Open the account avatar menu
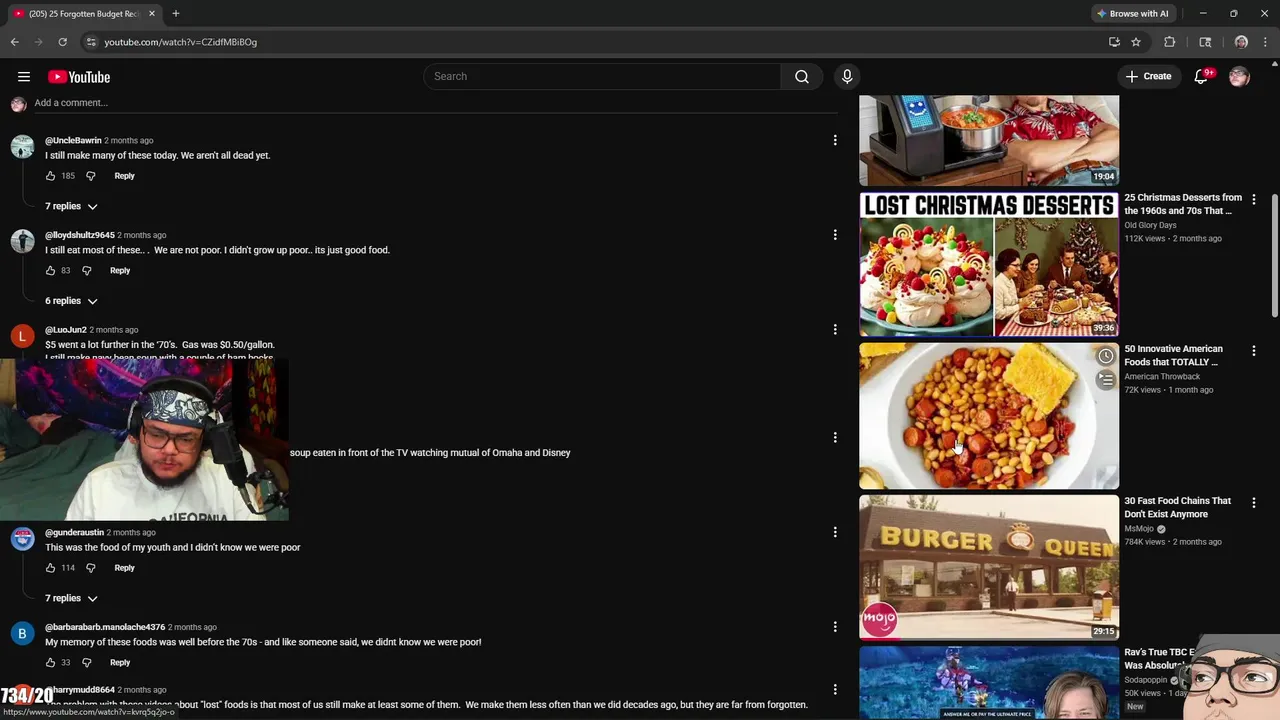 1239,77
